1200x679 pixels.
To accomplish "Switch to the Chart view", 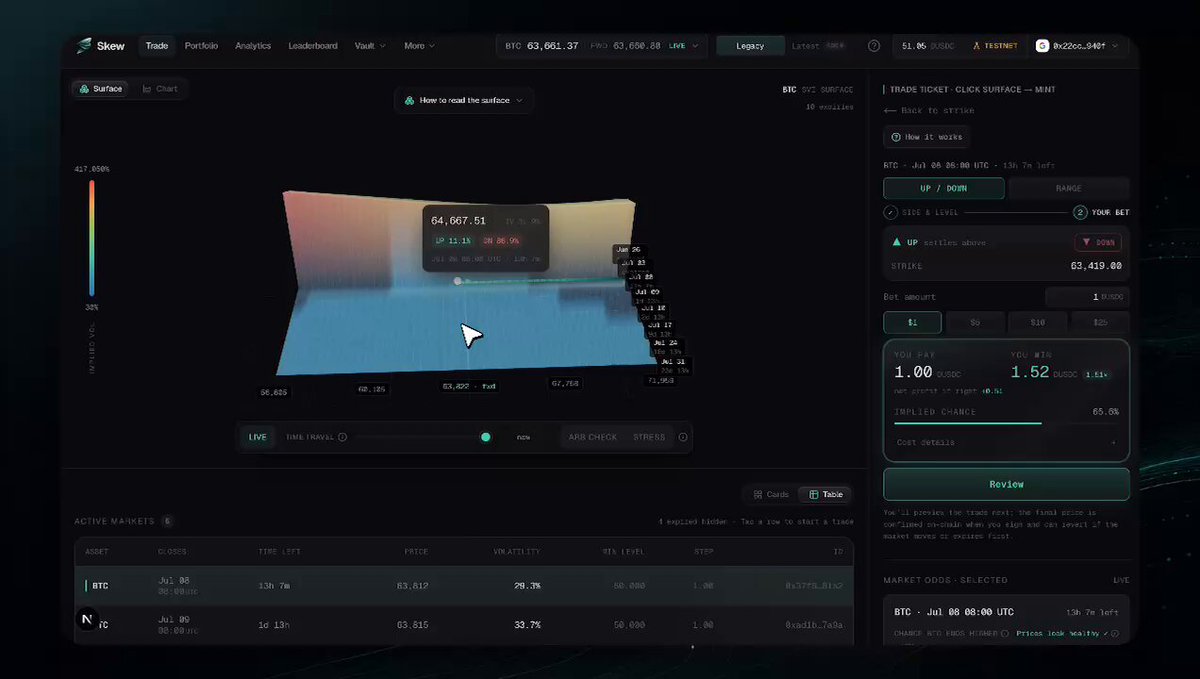I will coord(160,89).
